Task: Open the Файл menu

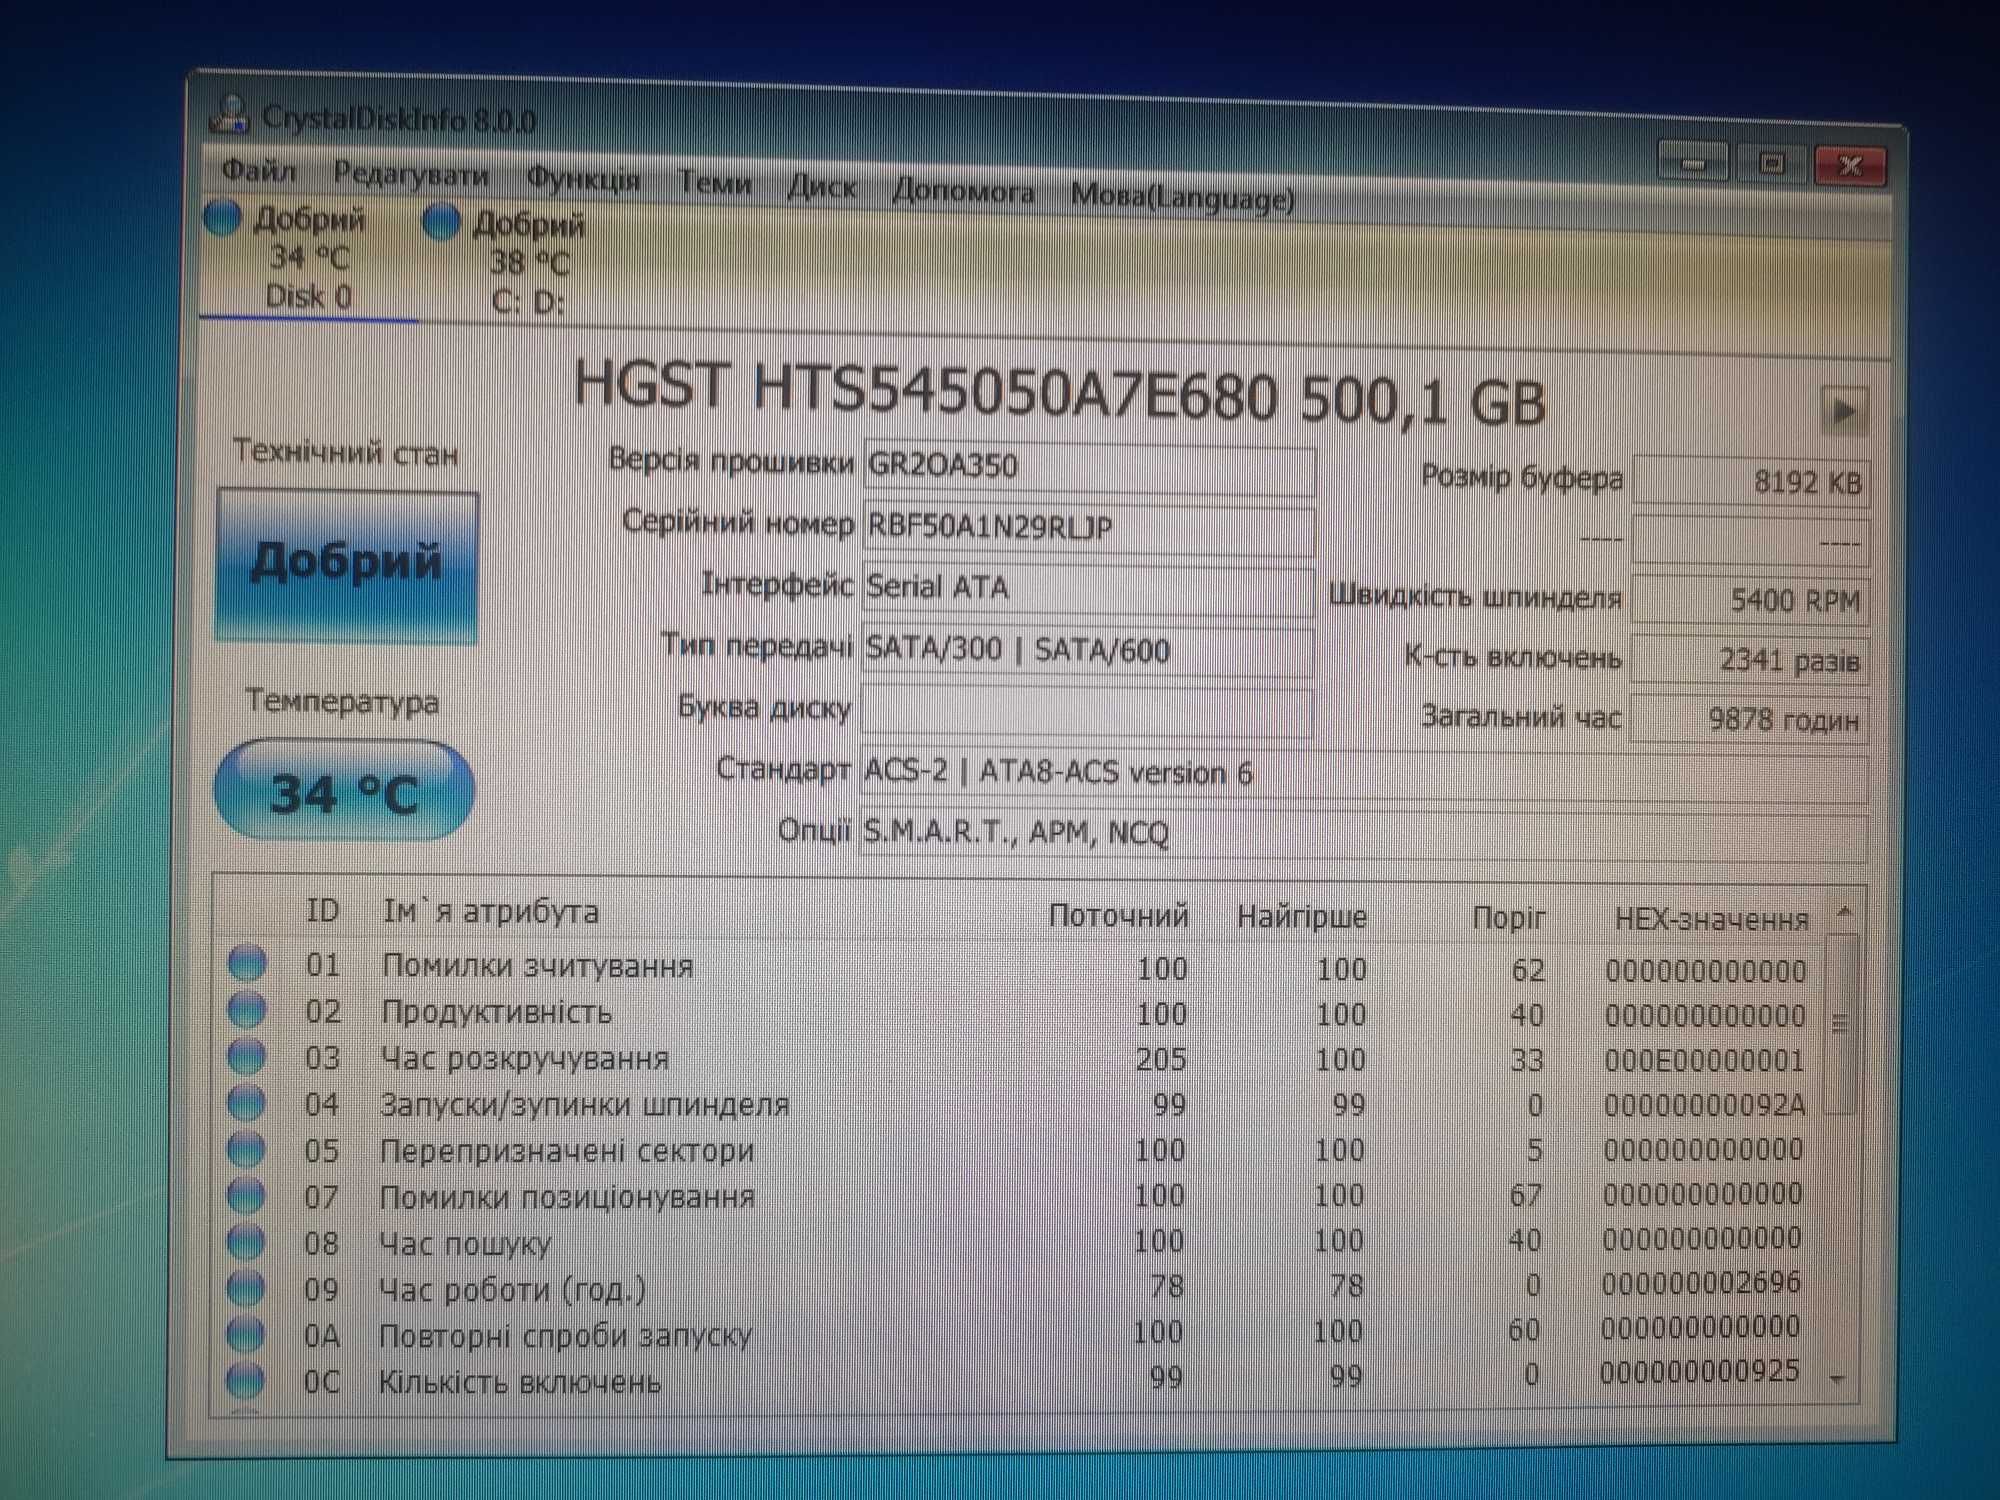Action: (259, 171)
